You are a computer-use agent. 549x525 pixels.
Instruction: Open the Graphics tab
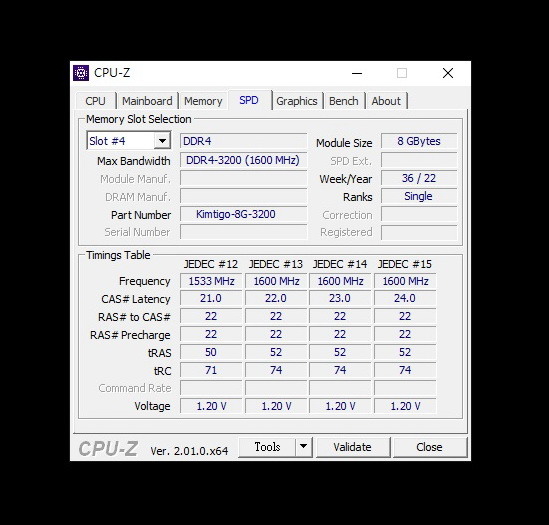click(x=297, y=101)
